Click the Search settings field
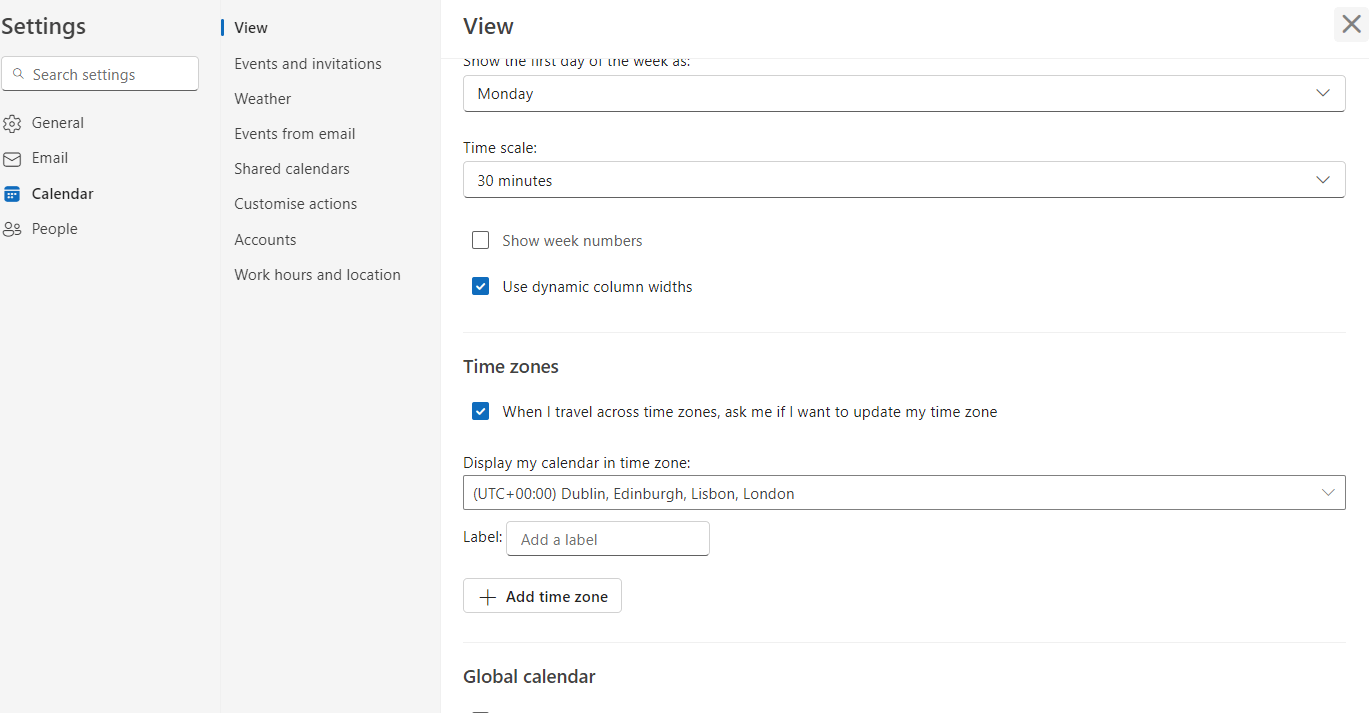Image resolution: width=1369 pixels, height=713 pixels. click(x=110, y=74)
